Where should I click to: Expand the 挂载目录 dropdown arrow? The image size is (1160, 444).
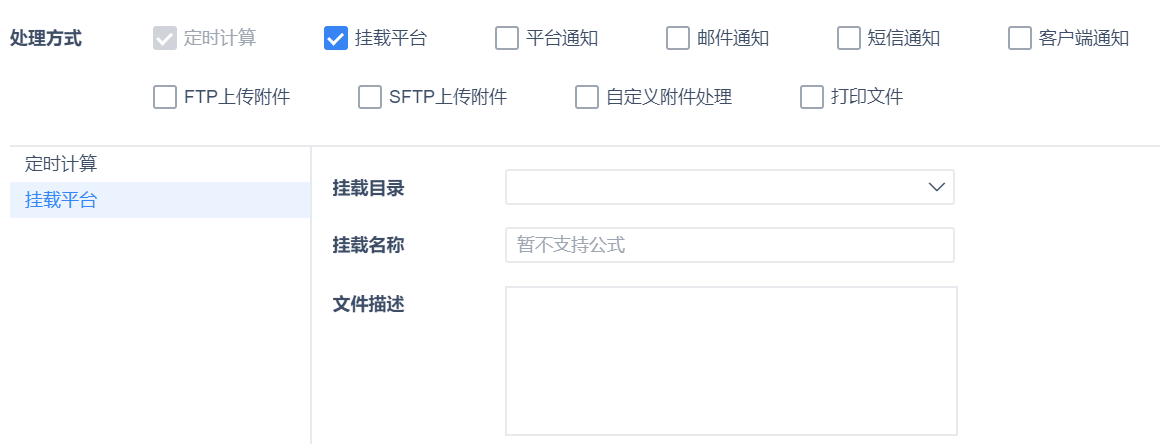pyautogui.click(x=937, y=187)
